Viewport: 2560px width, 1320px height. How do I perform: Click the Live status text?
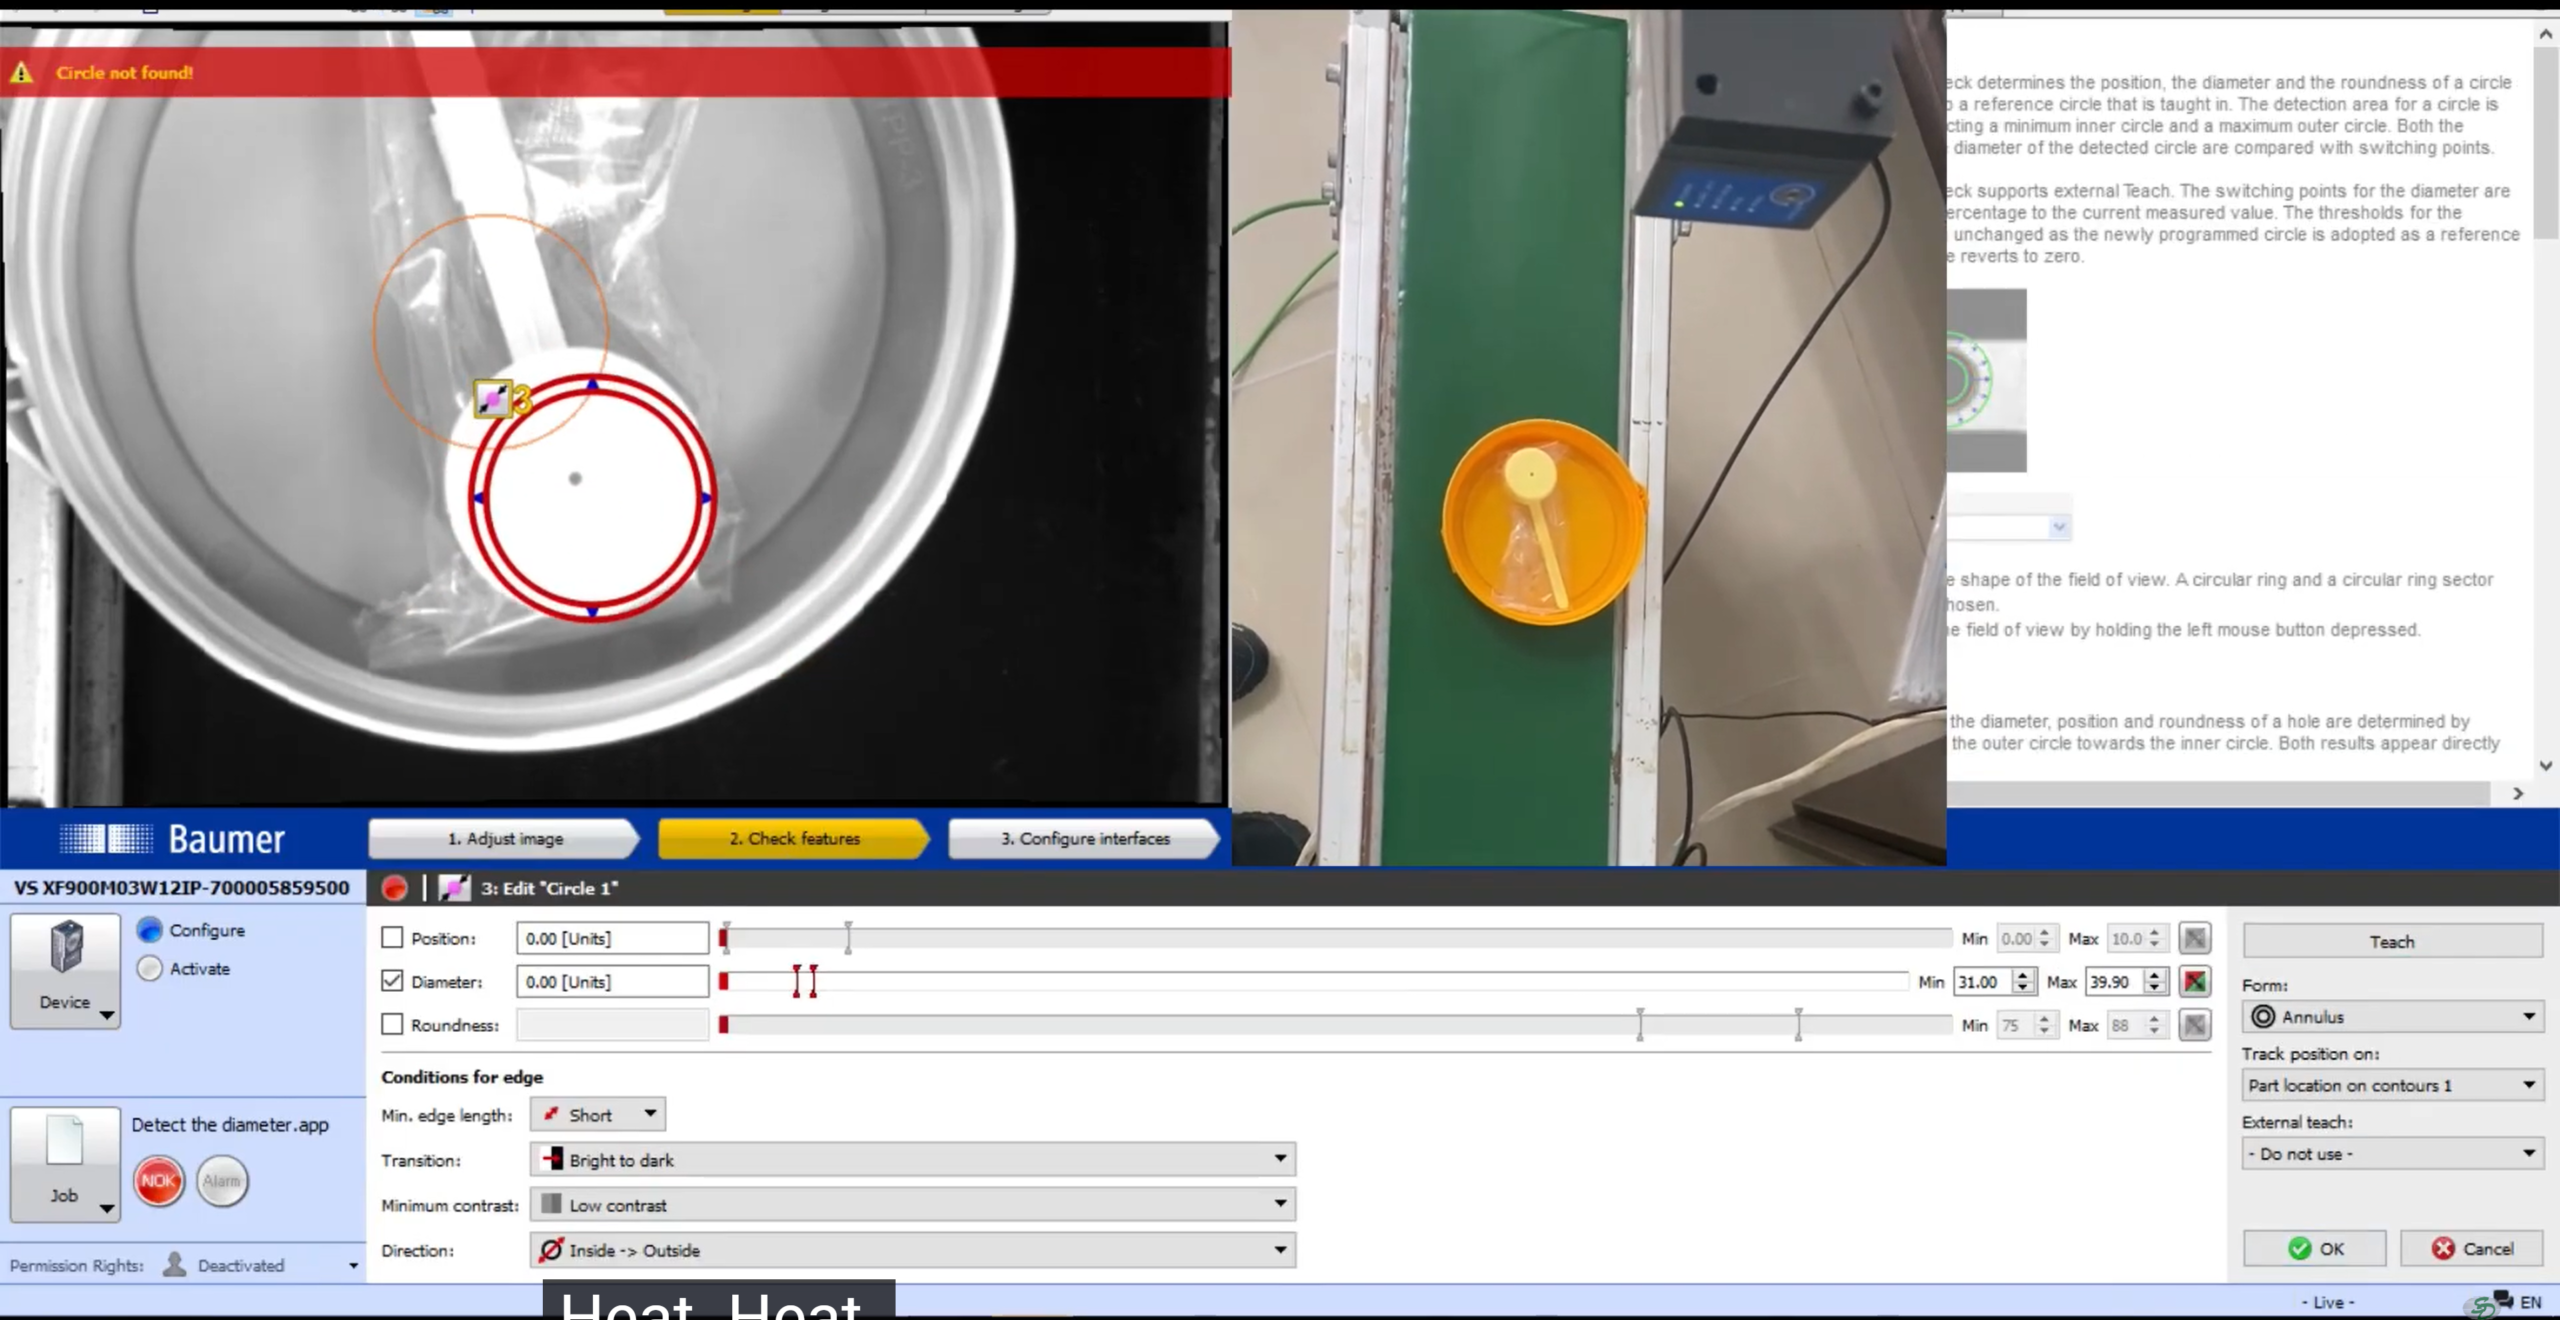click(2328, 1302)
